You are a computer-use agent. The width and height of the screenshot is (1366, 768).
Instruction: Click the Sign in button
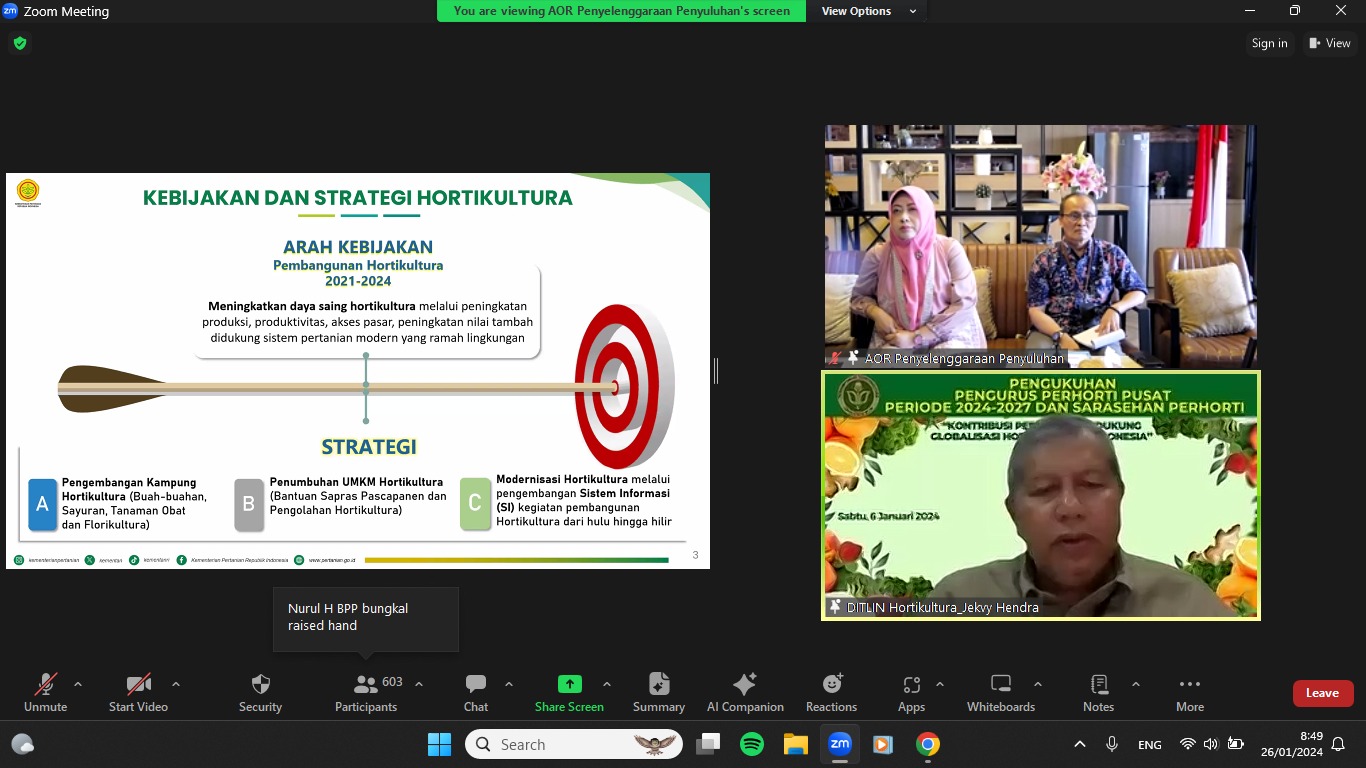(x=1269, y=43)
